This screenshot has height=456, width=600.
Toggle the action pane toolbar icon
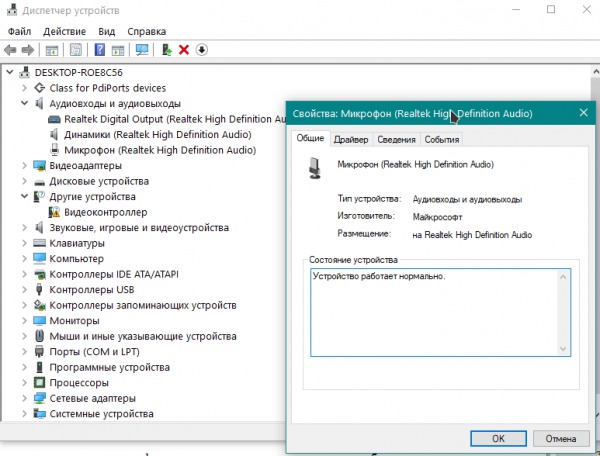tap(118, 50)
